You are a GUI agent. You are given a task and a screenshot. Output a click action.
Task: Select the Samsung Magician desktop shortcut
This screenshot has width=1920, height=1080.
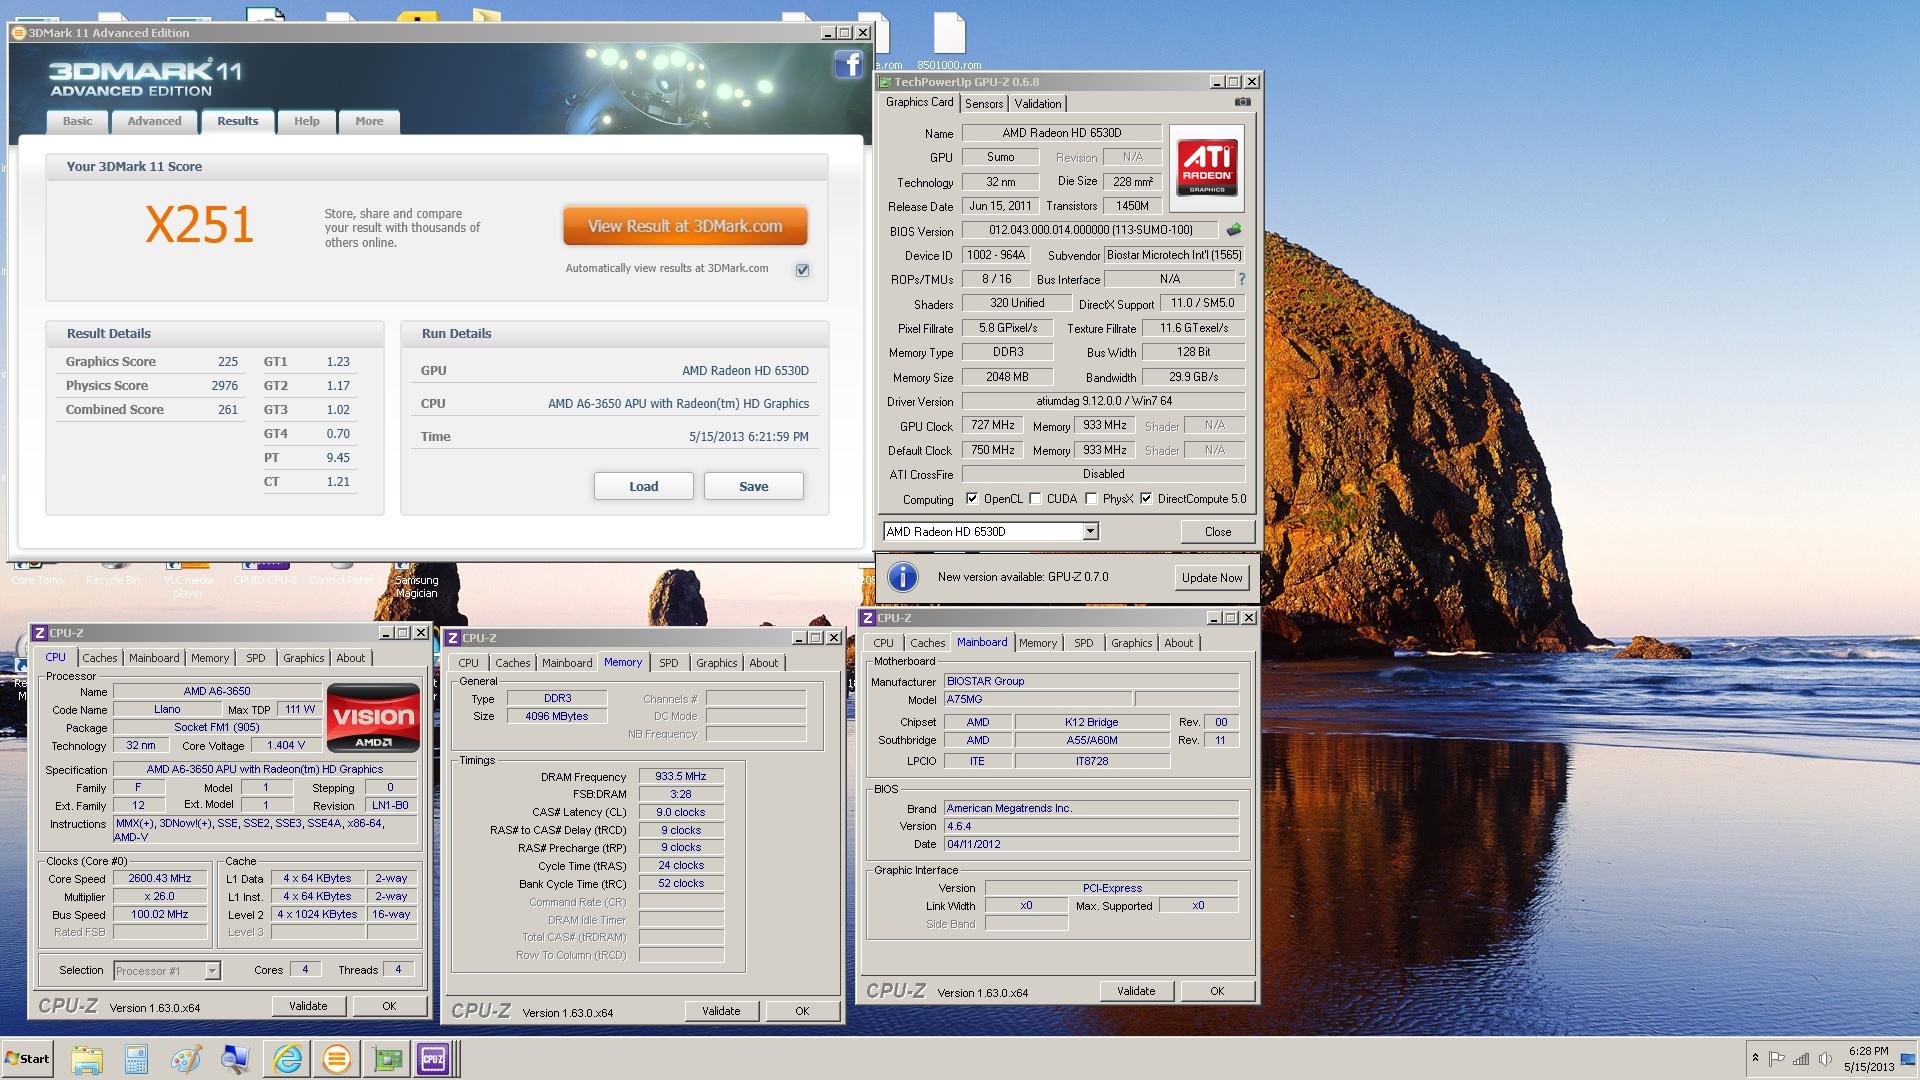pyautogui.click(x=416, y=580)
